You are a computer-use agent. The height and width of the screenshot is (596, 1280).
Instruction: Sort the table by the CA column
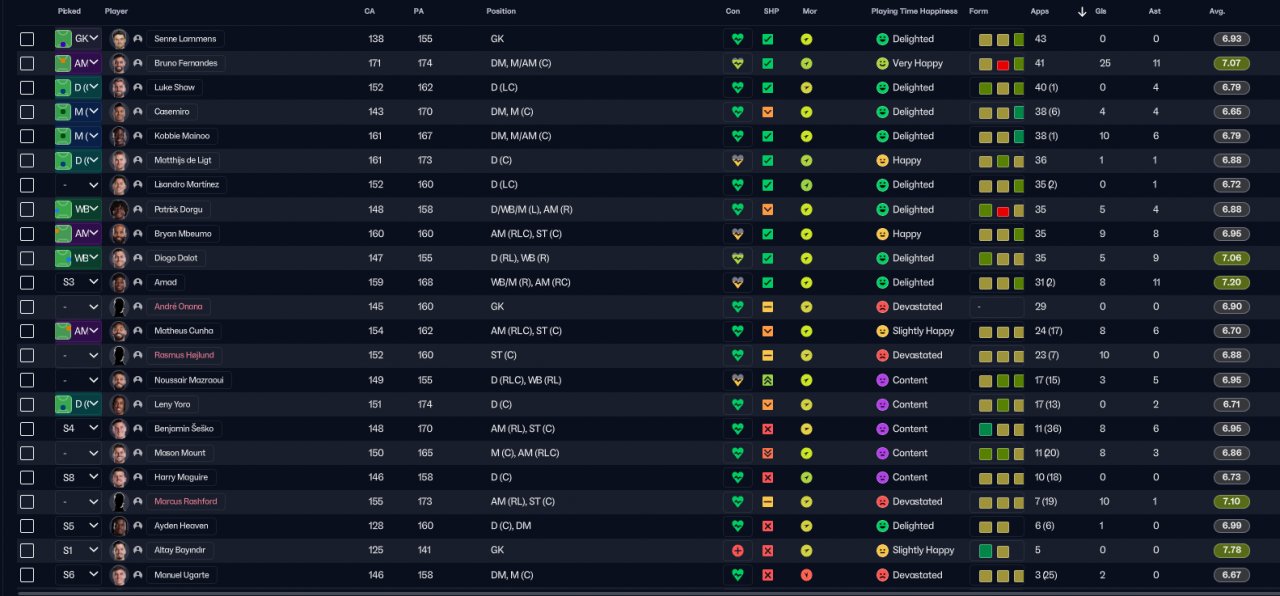tap(369, 11)
